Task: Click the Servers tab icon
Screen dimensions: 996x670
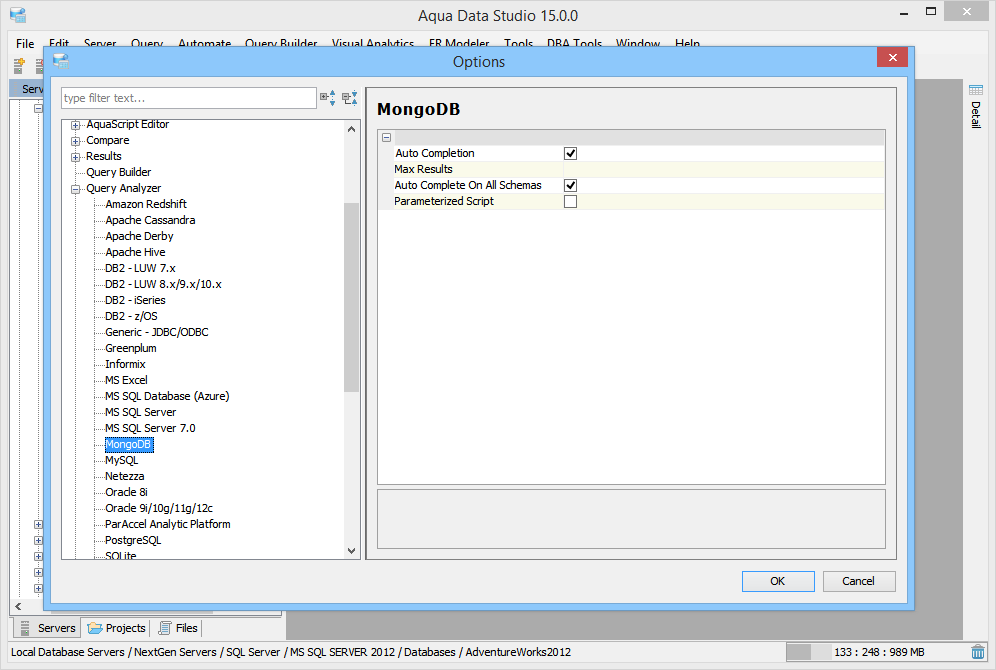Action: coord(25,628)
